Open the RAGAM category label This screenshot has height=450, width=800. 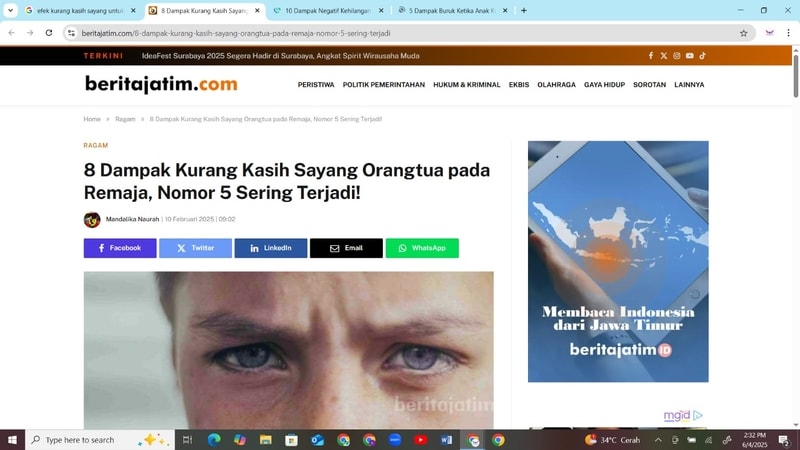[x=96, y=145]
